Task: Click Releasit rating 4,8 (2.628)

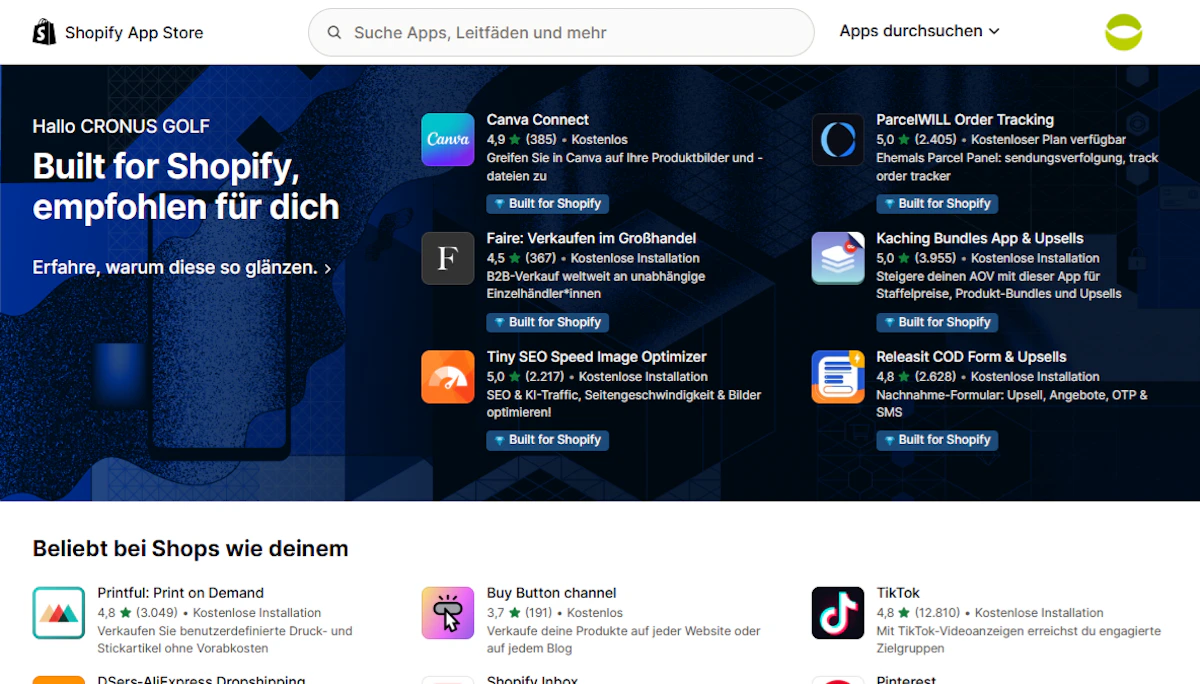Action: 916,377
